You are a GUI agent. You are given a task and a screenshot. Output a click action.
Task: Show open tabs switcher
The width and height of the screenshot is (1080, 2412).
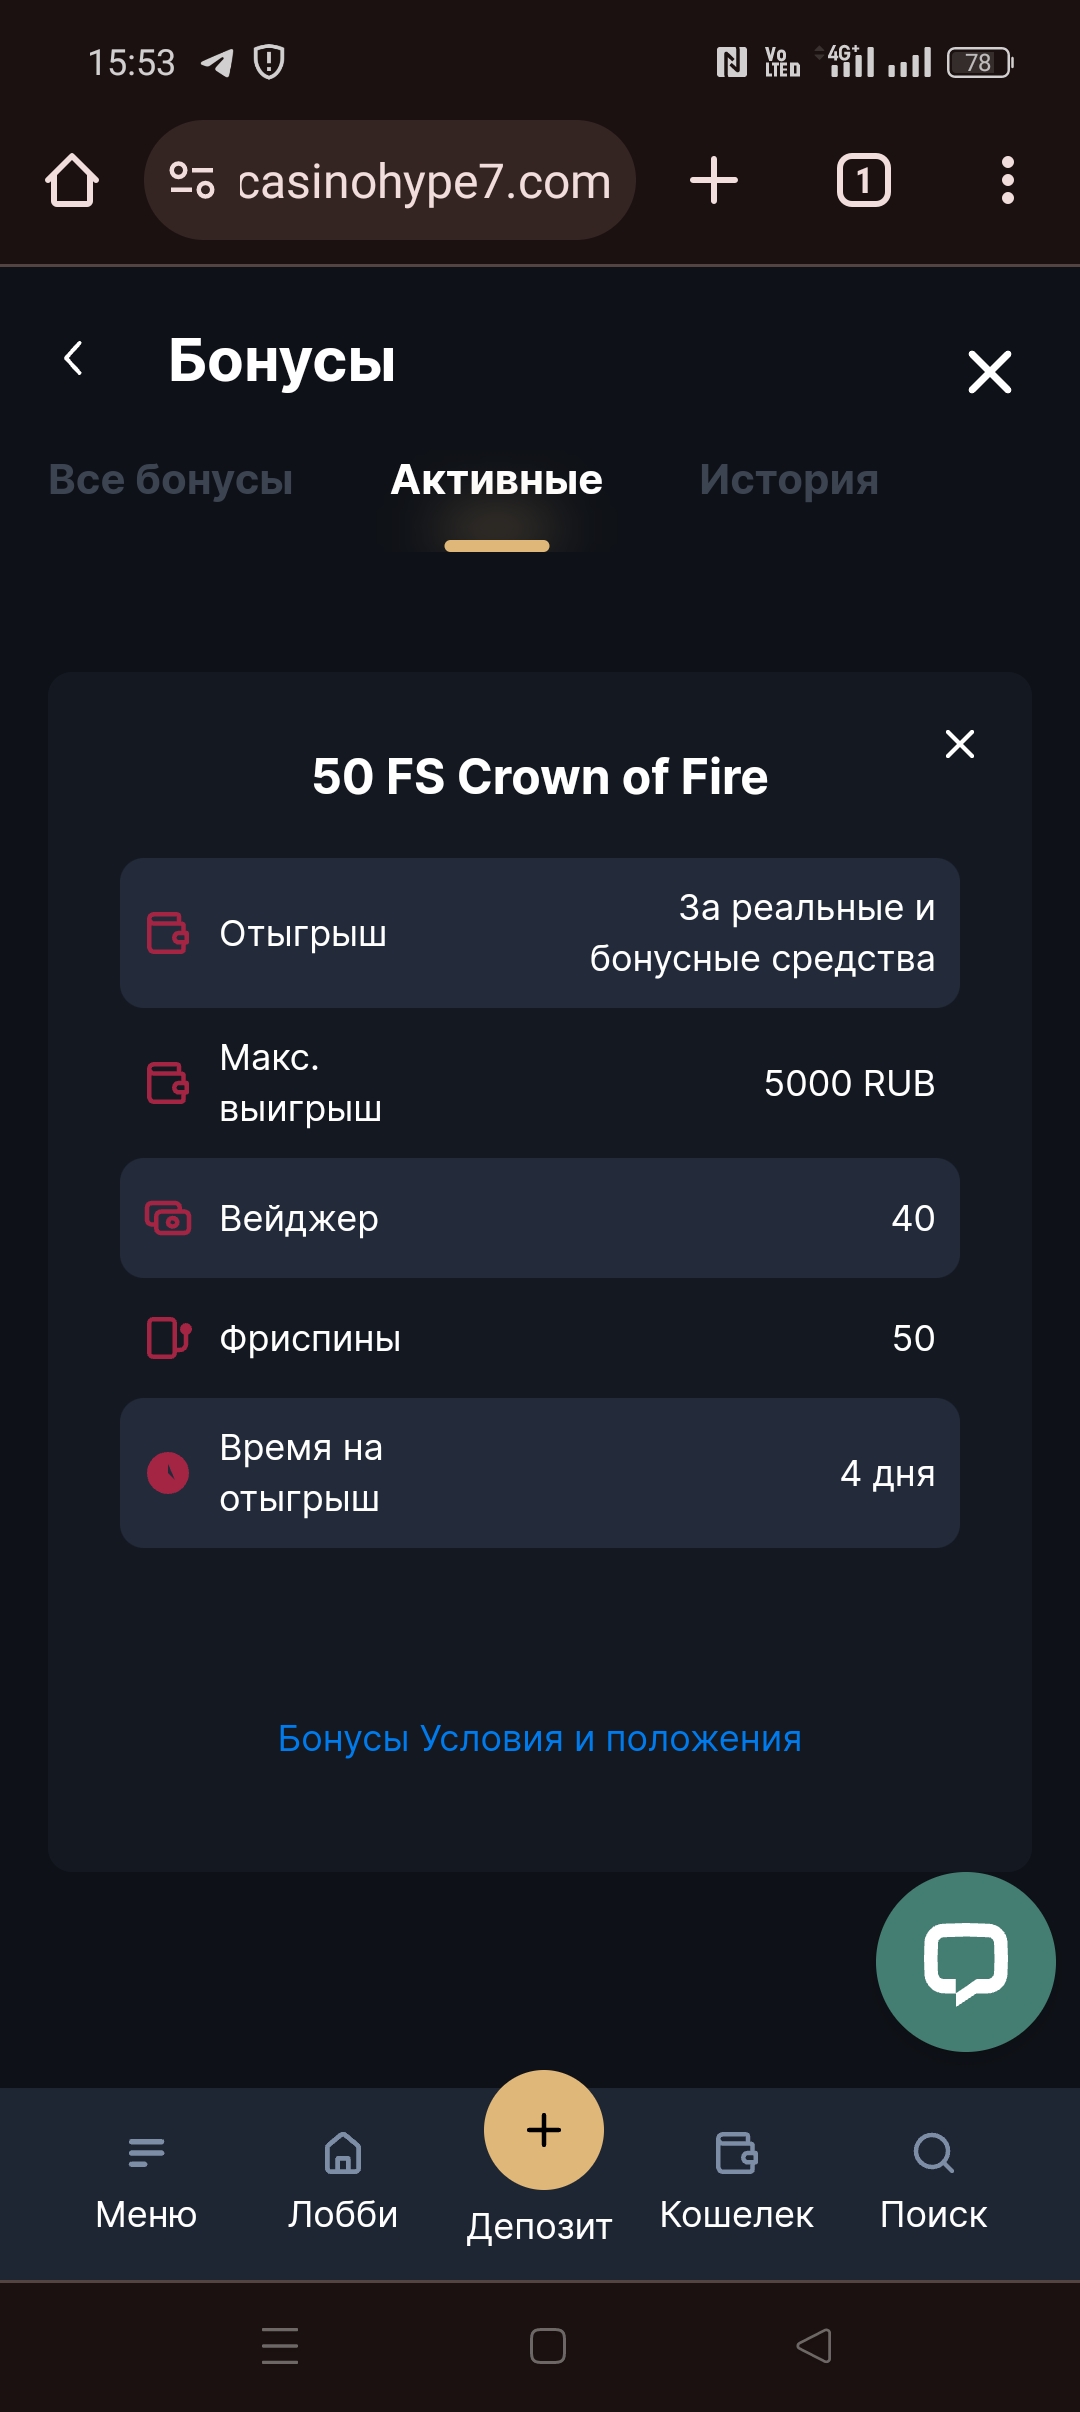pyautogui.click(x=863, y=181)
